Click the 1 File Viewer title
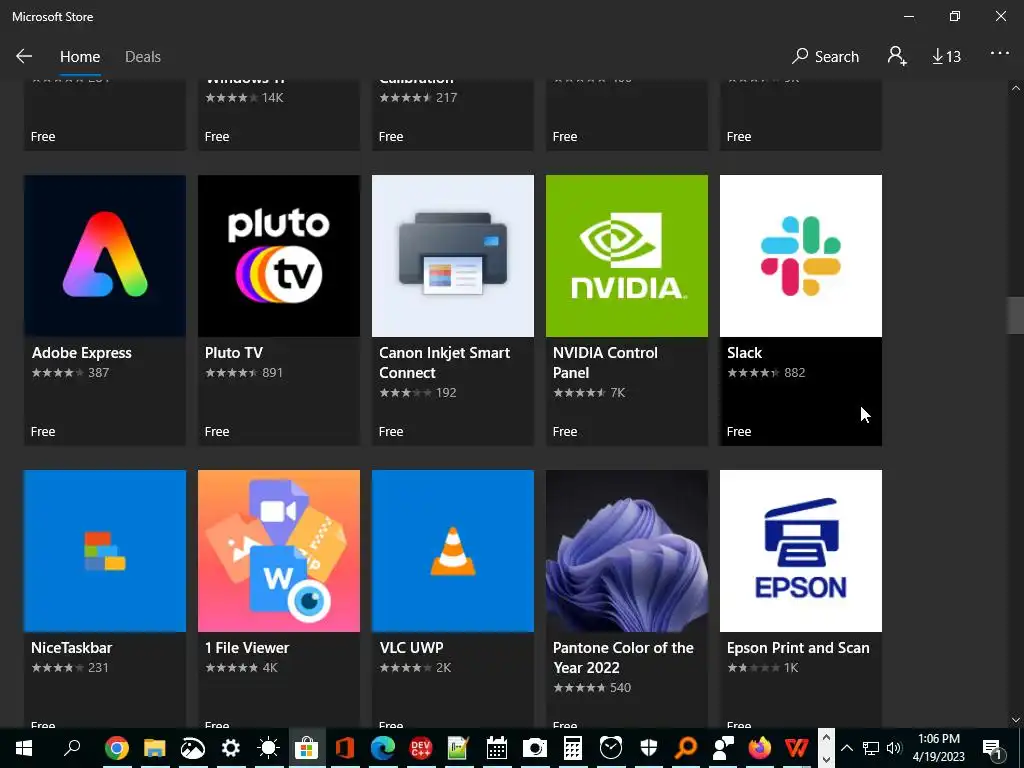The height and width of the screenshot is (768, 1024). [x=247, y=648]
